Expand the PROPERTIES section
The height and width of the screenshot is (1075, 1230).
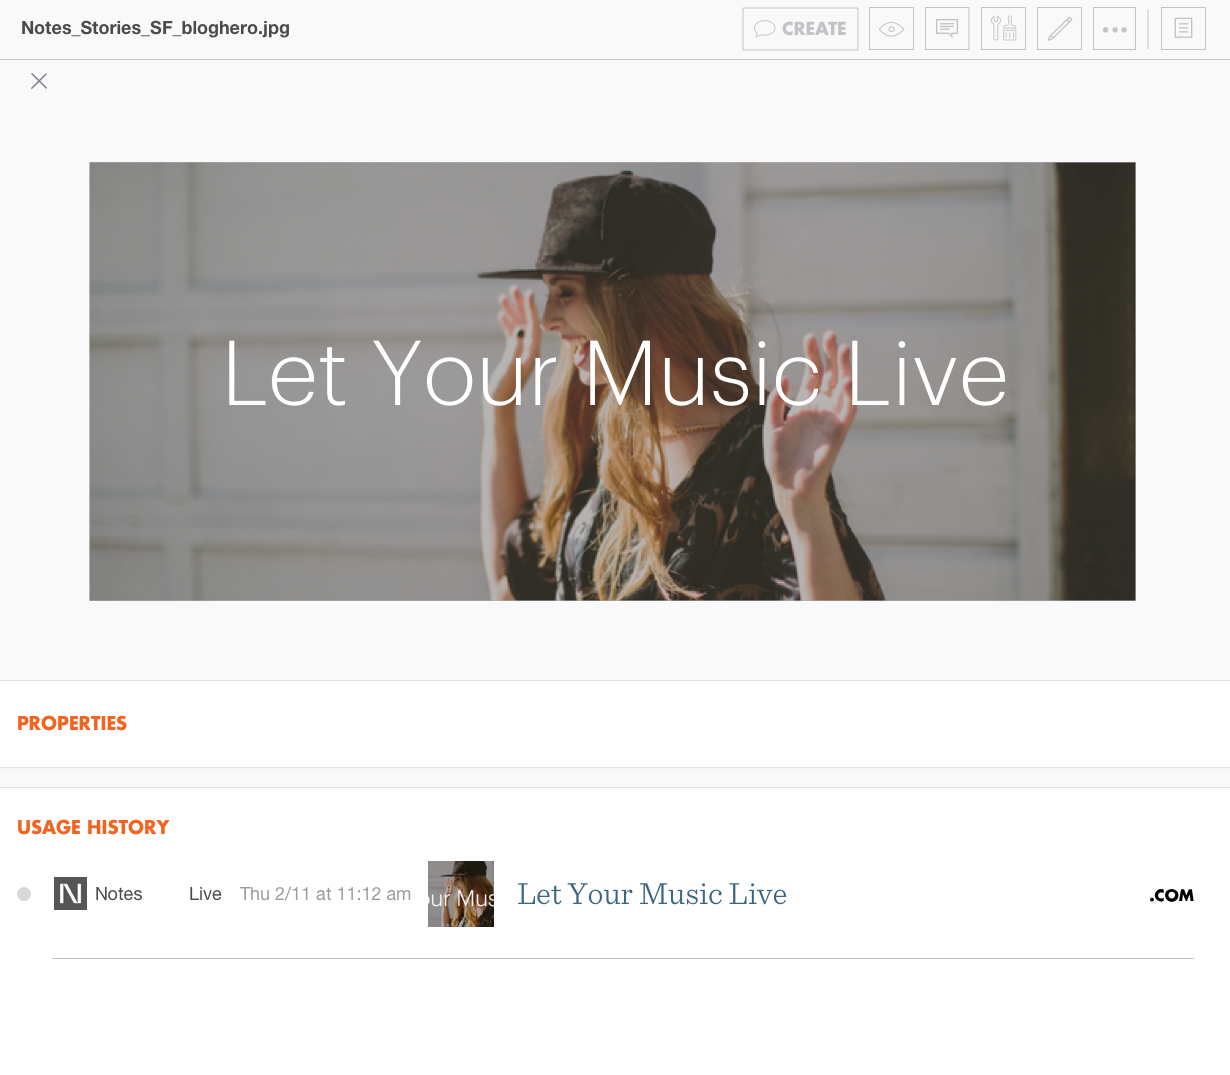(x=72, y=723)
